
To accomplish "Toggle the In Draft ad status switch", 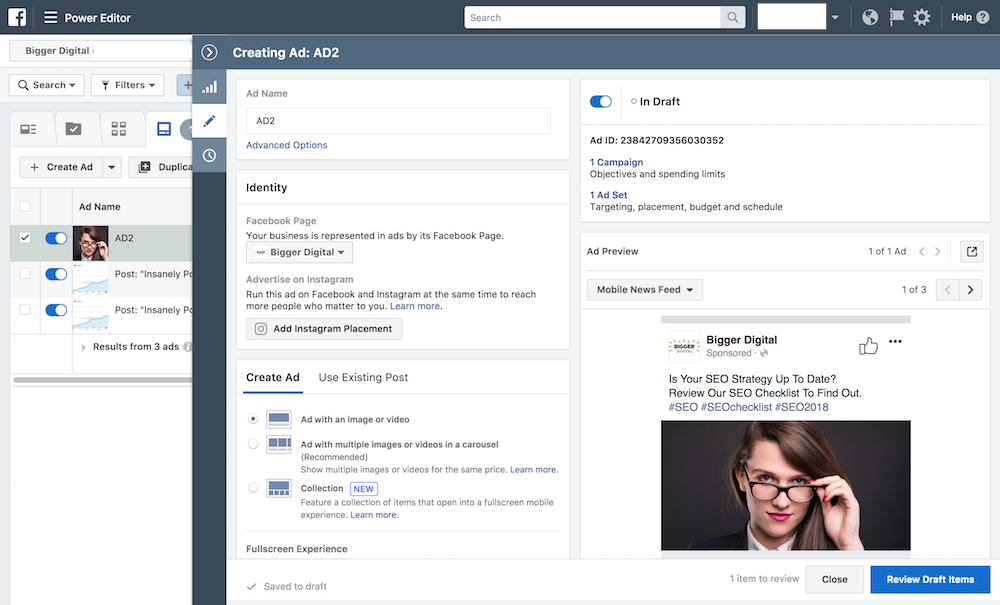I will point(601,101).
